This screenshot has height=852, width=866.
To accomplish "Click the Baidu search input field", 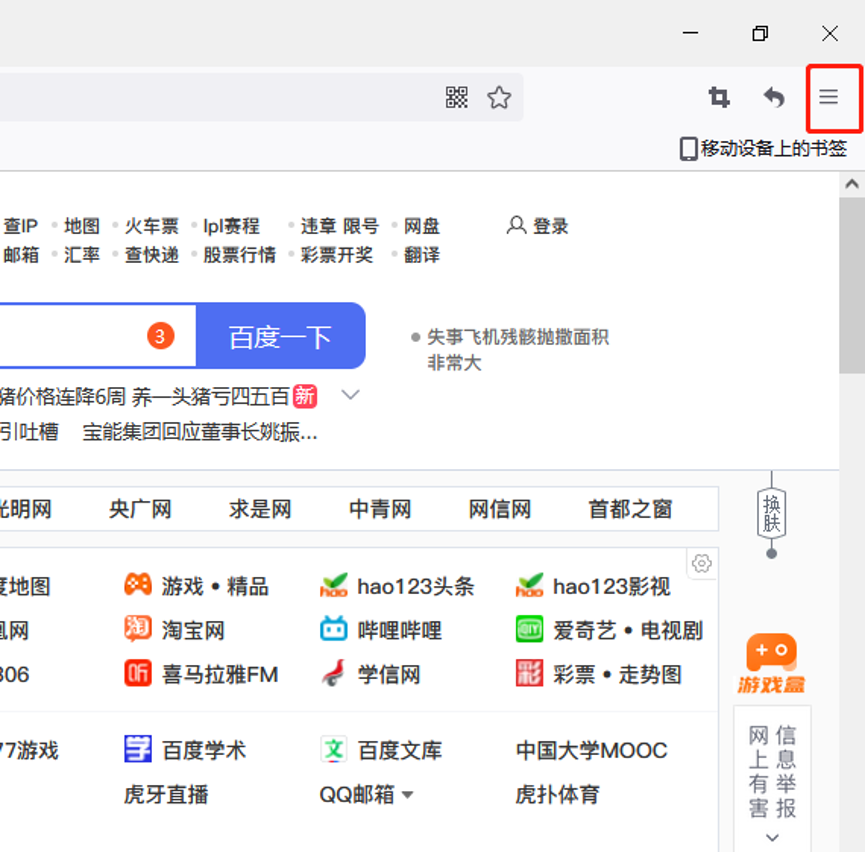I will tap(70, 337).
